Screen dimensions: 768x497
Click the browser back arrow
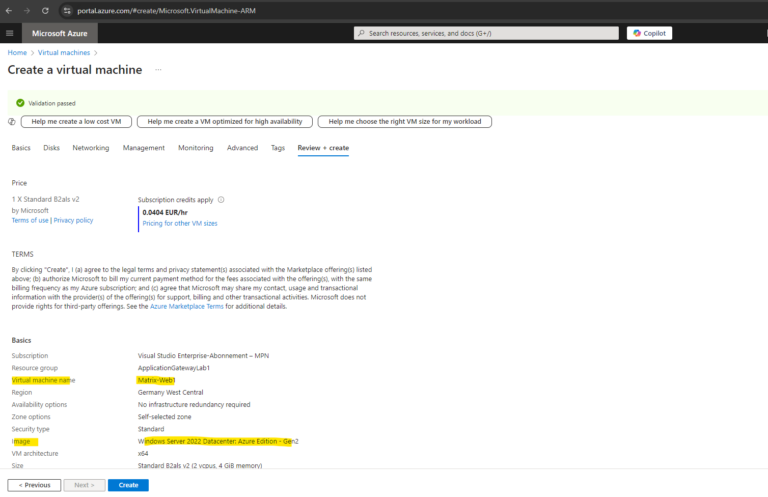tap(10, 11)
